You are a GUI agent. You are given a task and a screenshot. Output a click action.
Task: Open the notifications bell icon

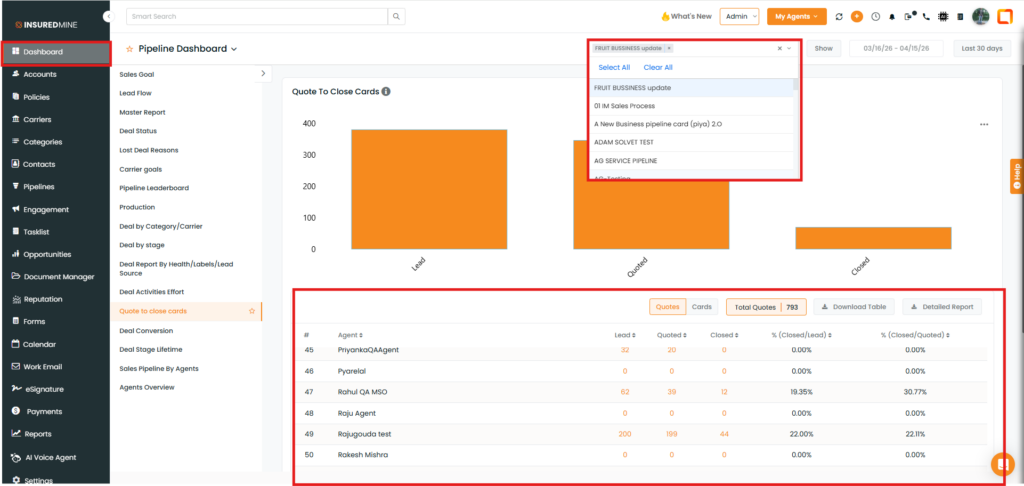click(x=891, y=17)
